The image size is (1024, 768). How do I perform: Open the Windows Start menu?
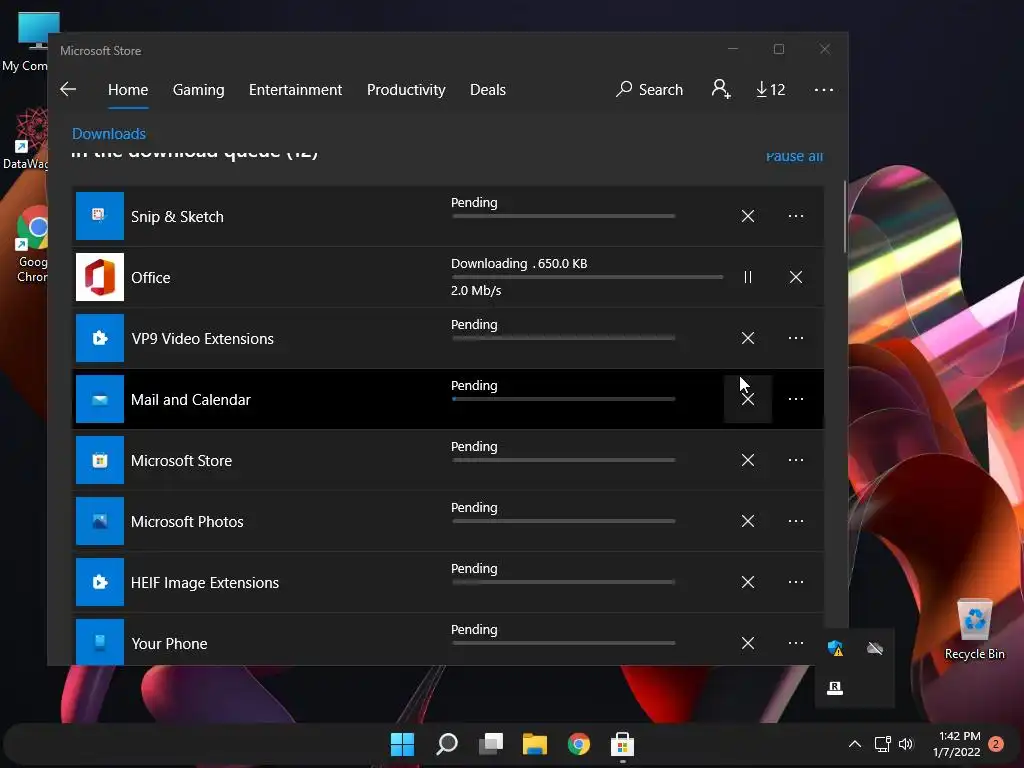pyautogui.click(x=402, y=744)
